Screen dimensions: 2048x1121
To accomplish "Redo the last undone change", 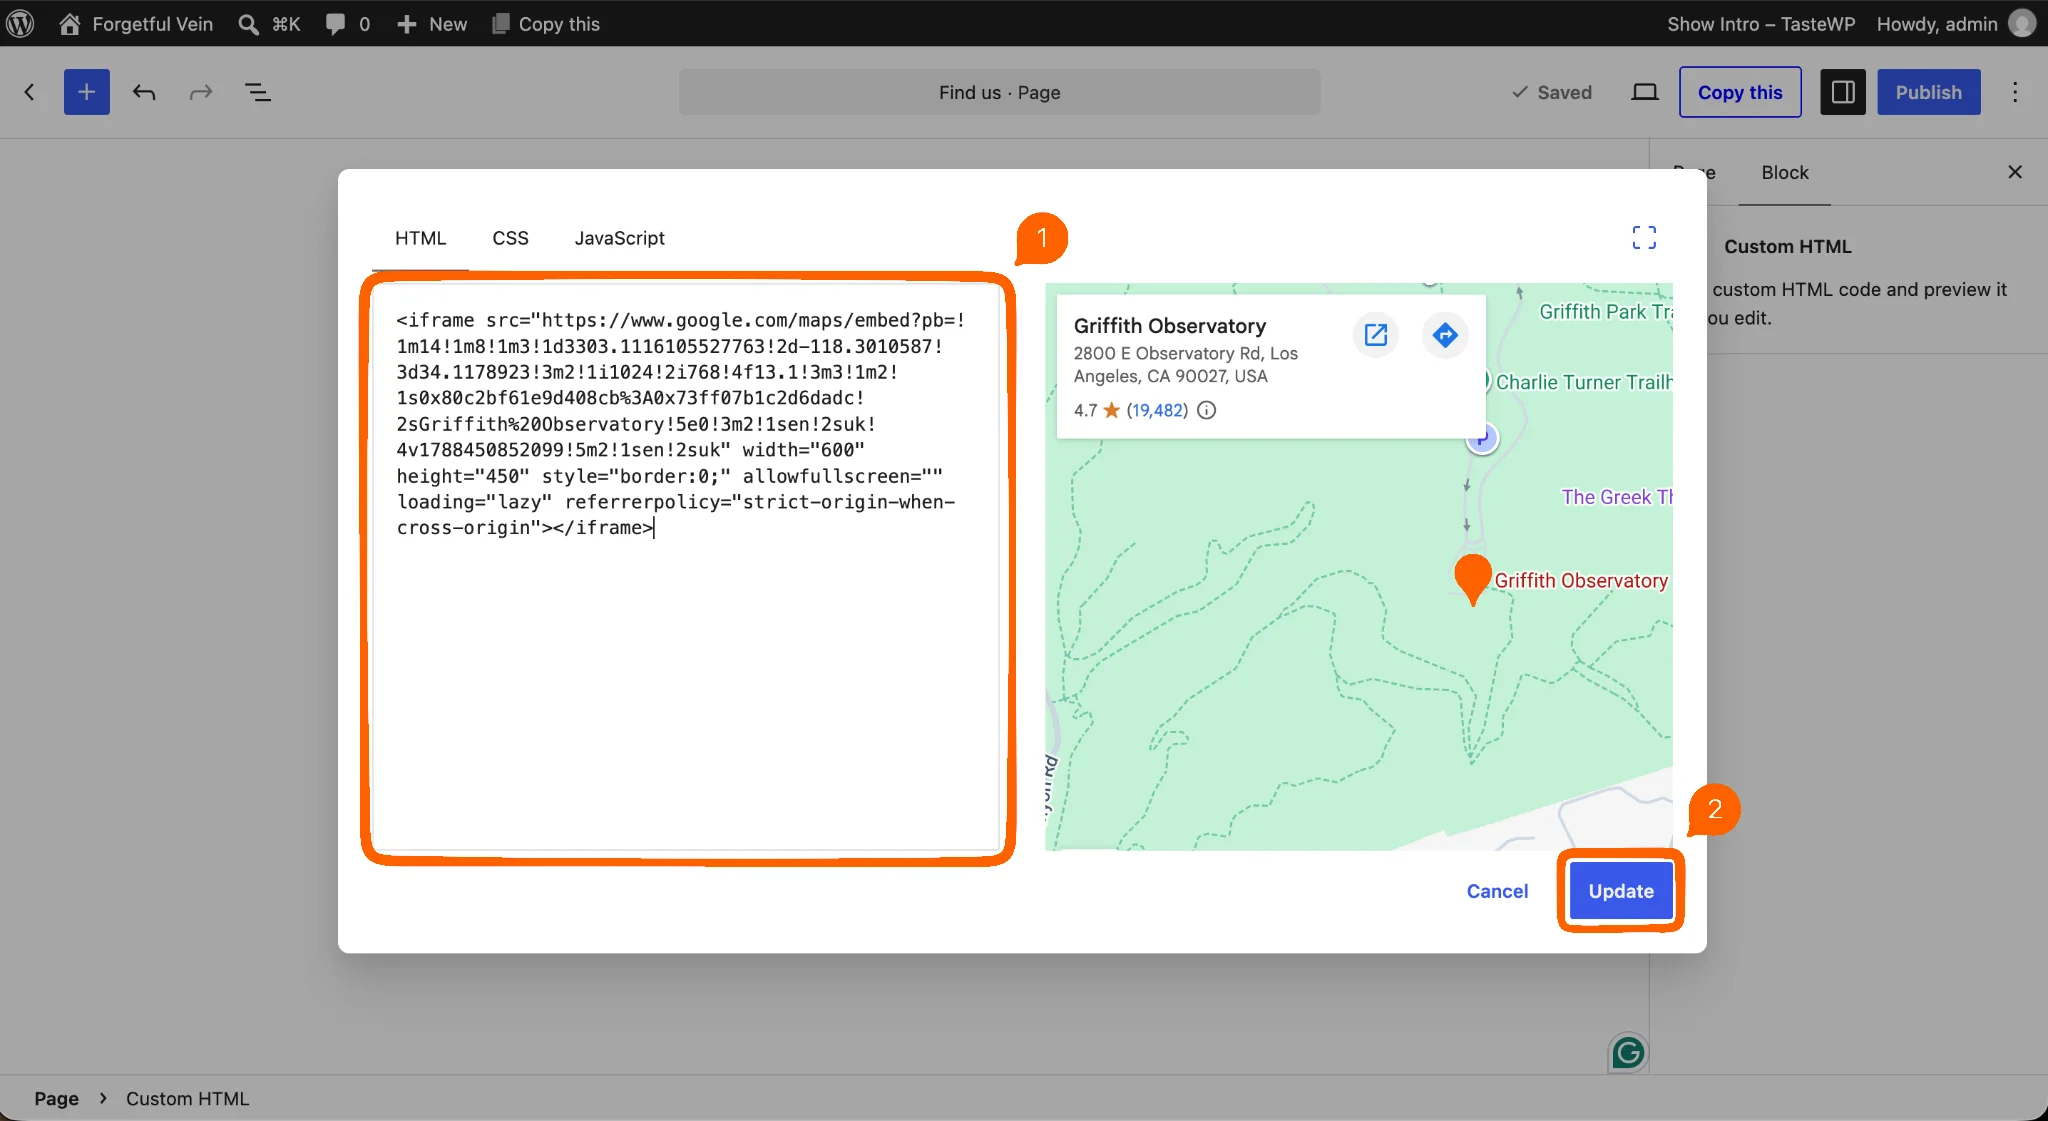I will [201, 92].
